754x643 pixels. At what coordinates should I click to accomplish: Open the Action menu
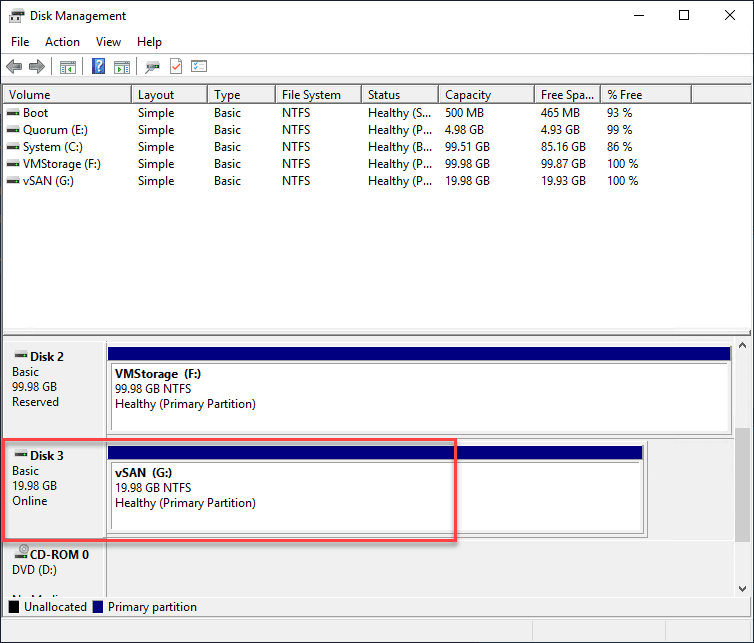coord(63,42)
